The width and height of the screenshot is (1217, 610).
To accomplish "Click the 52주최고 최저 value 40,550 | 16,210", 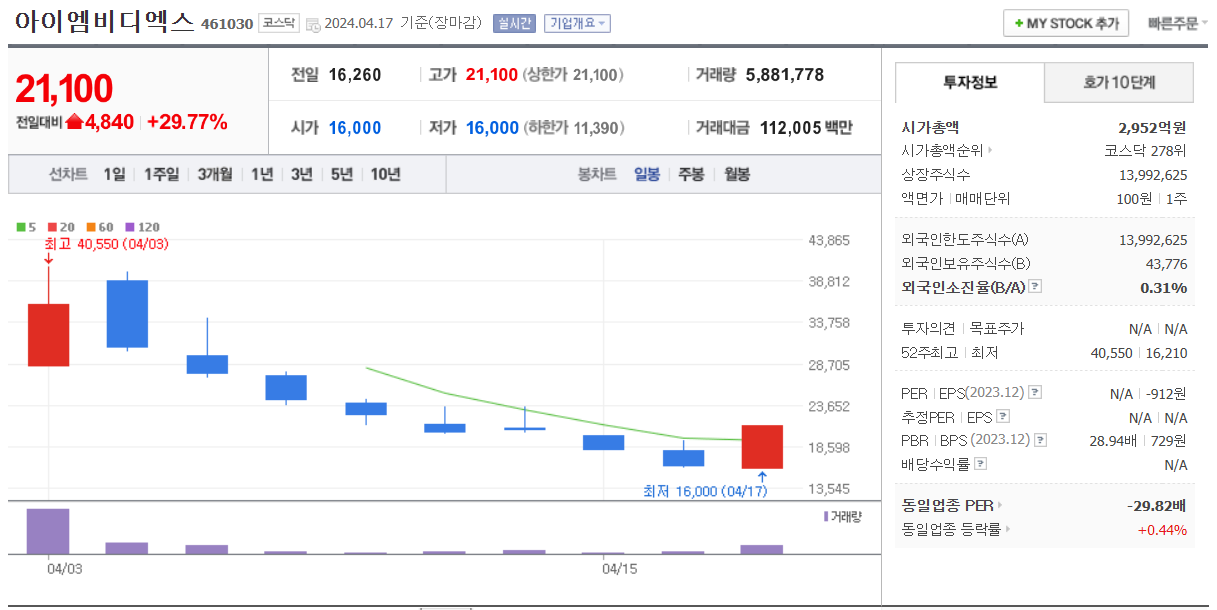I will tap(1139, 353).
